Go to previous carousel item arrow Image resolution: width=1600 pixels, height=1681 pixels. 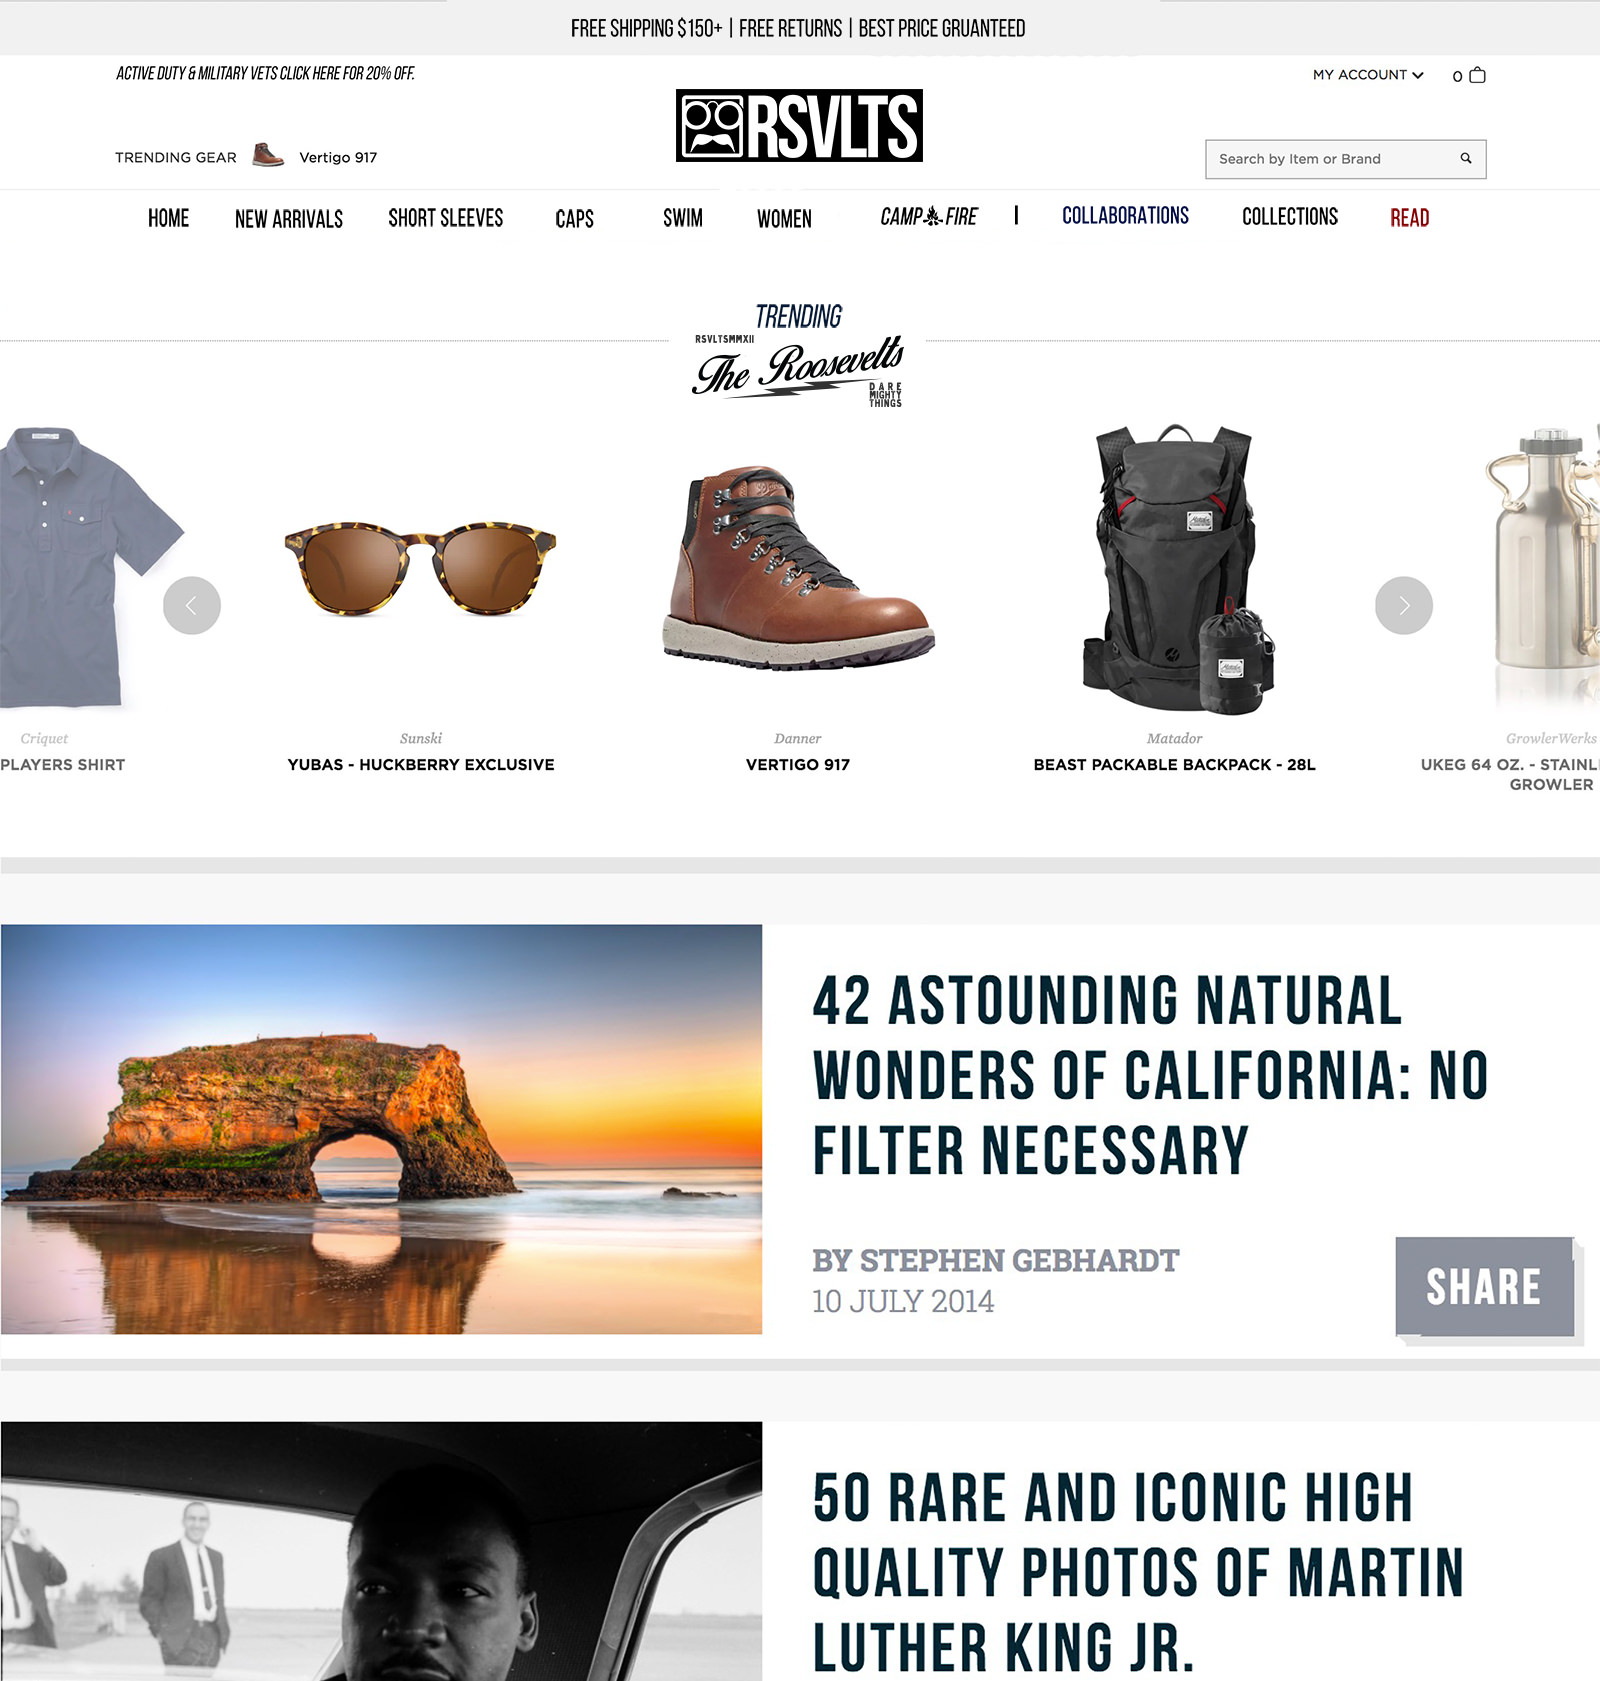(x=192, y=605)
